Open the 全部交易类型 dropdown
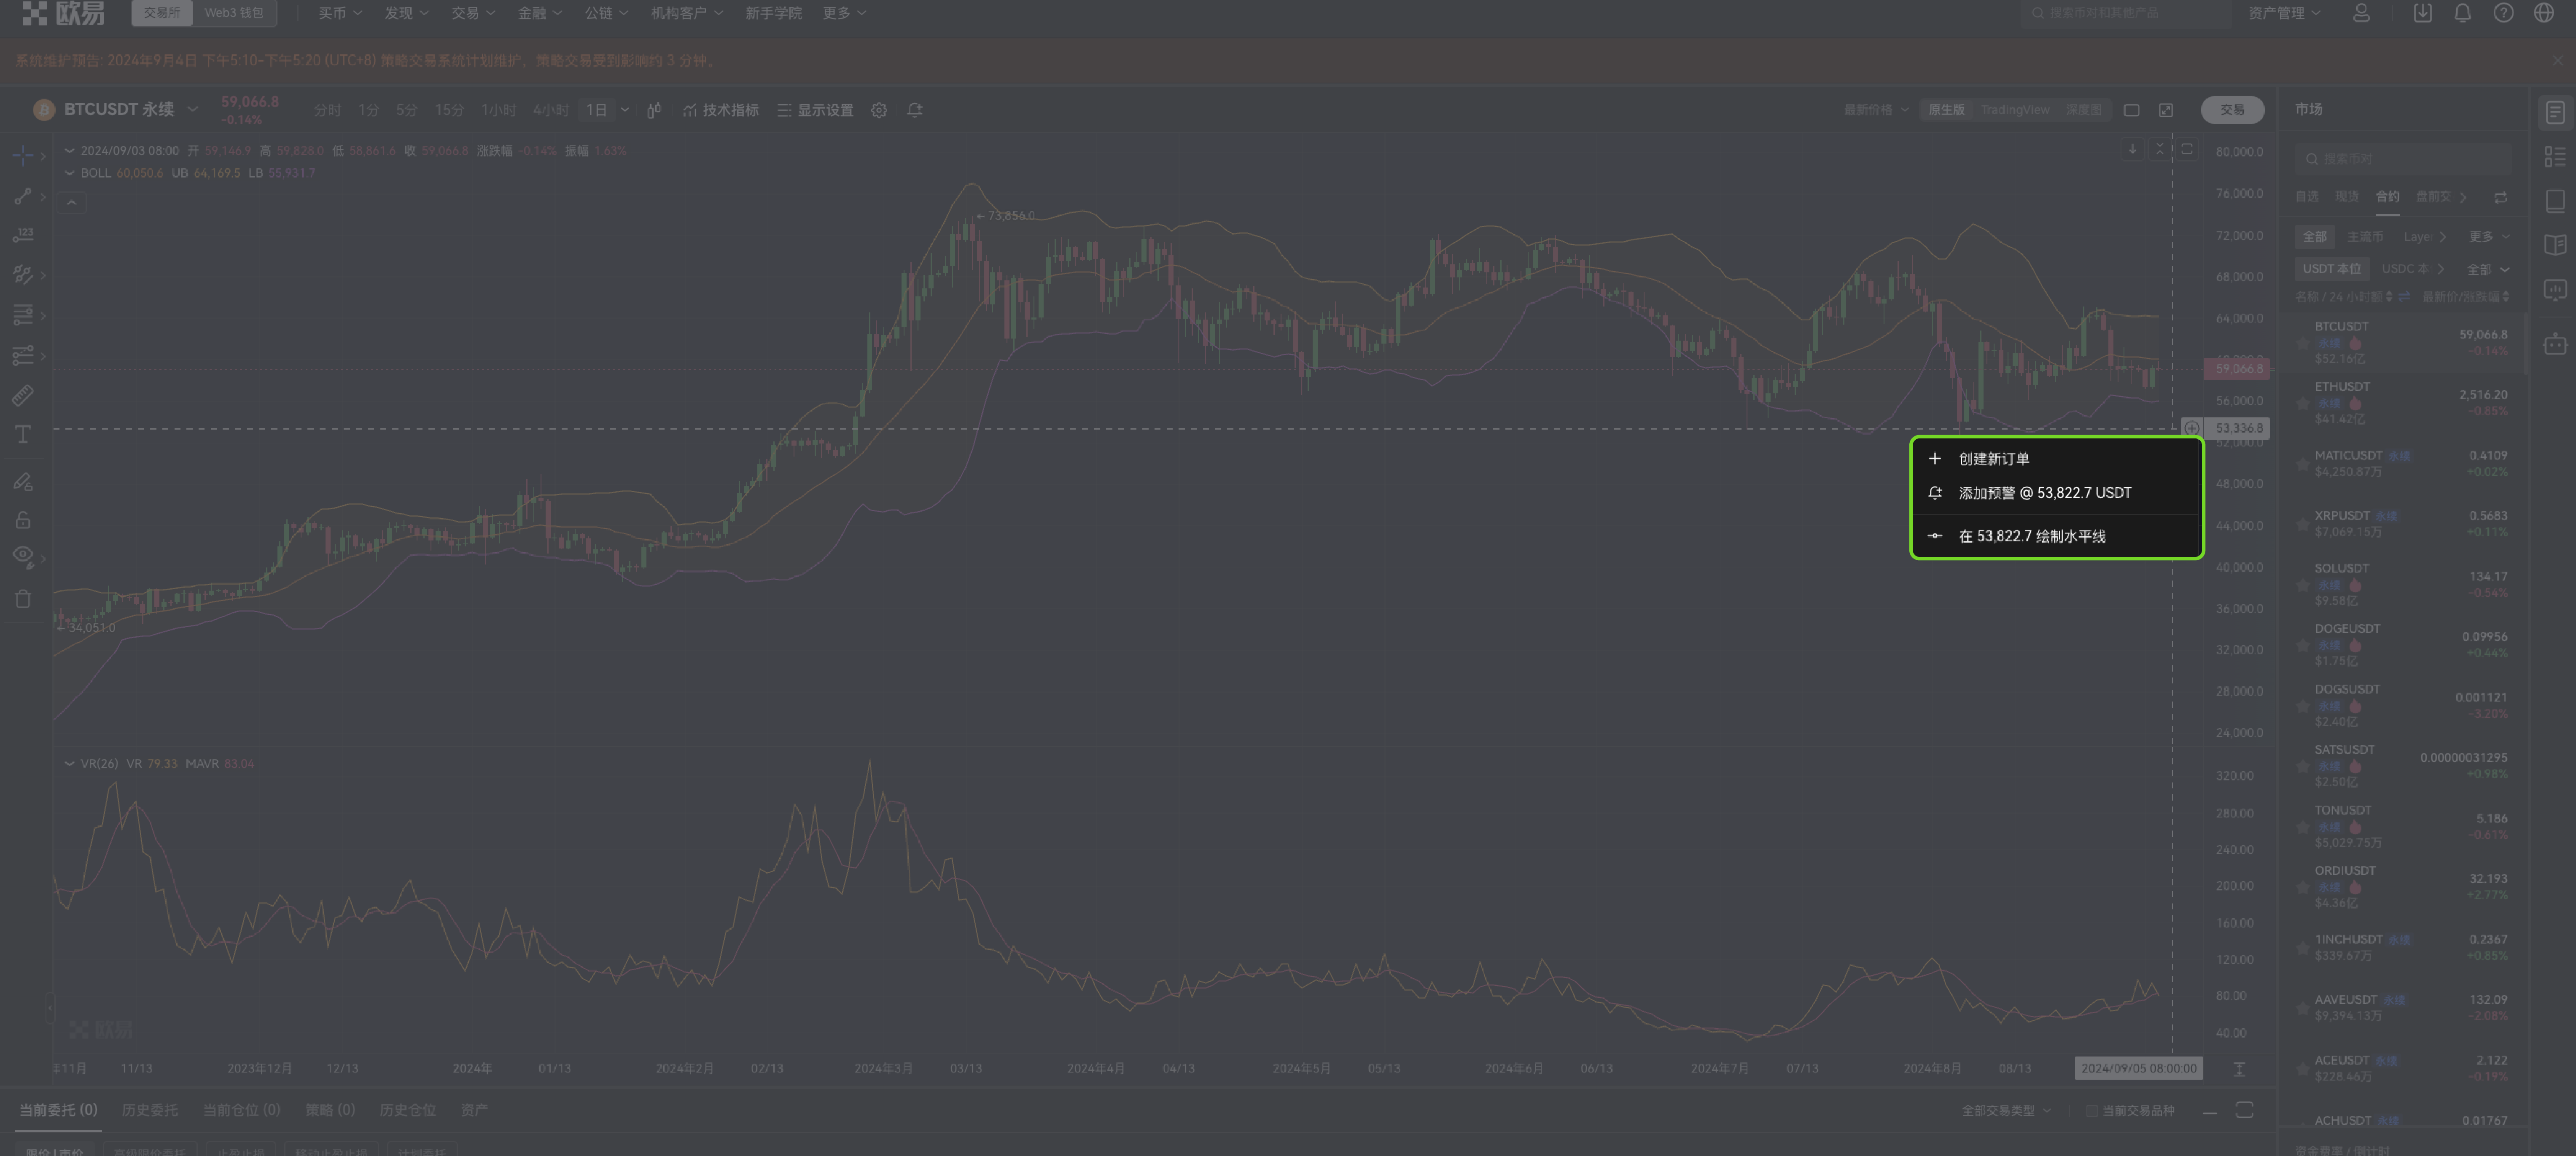The image size is (2576, 1156). click(2006, 1111)
